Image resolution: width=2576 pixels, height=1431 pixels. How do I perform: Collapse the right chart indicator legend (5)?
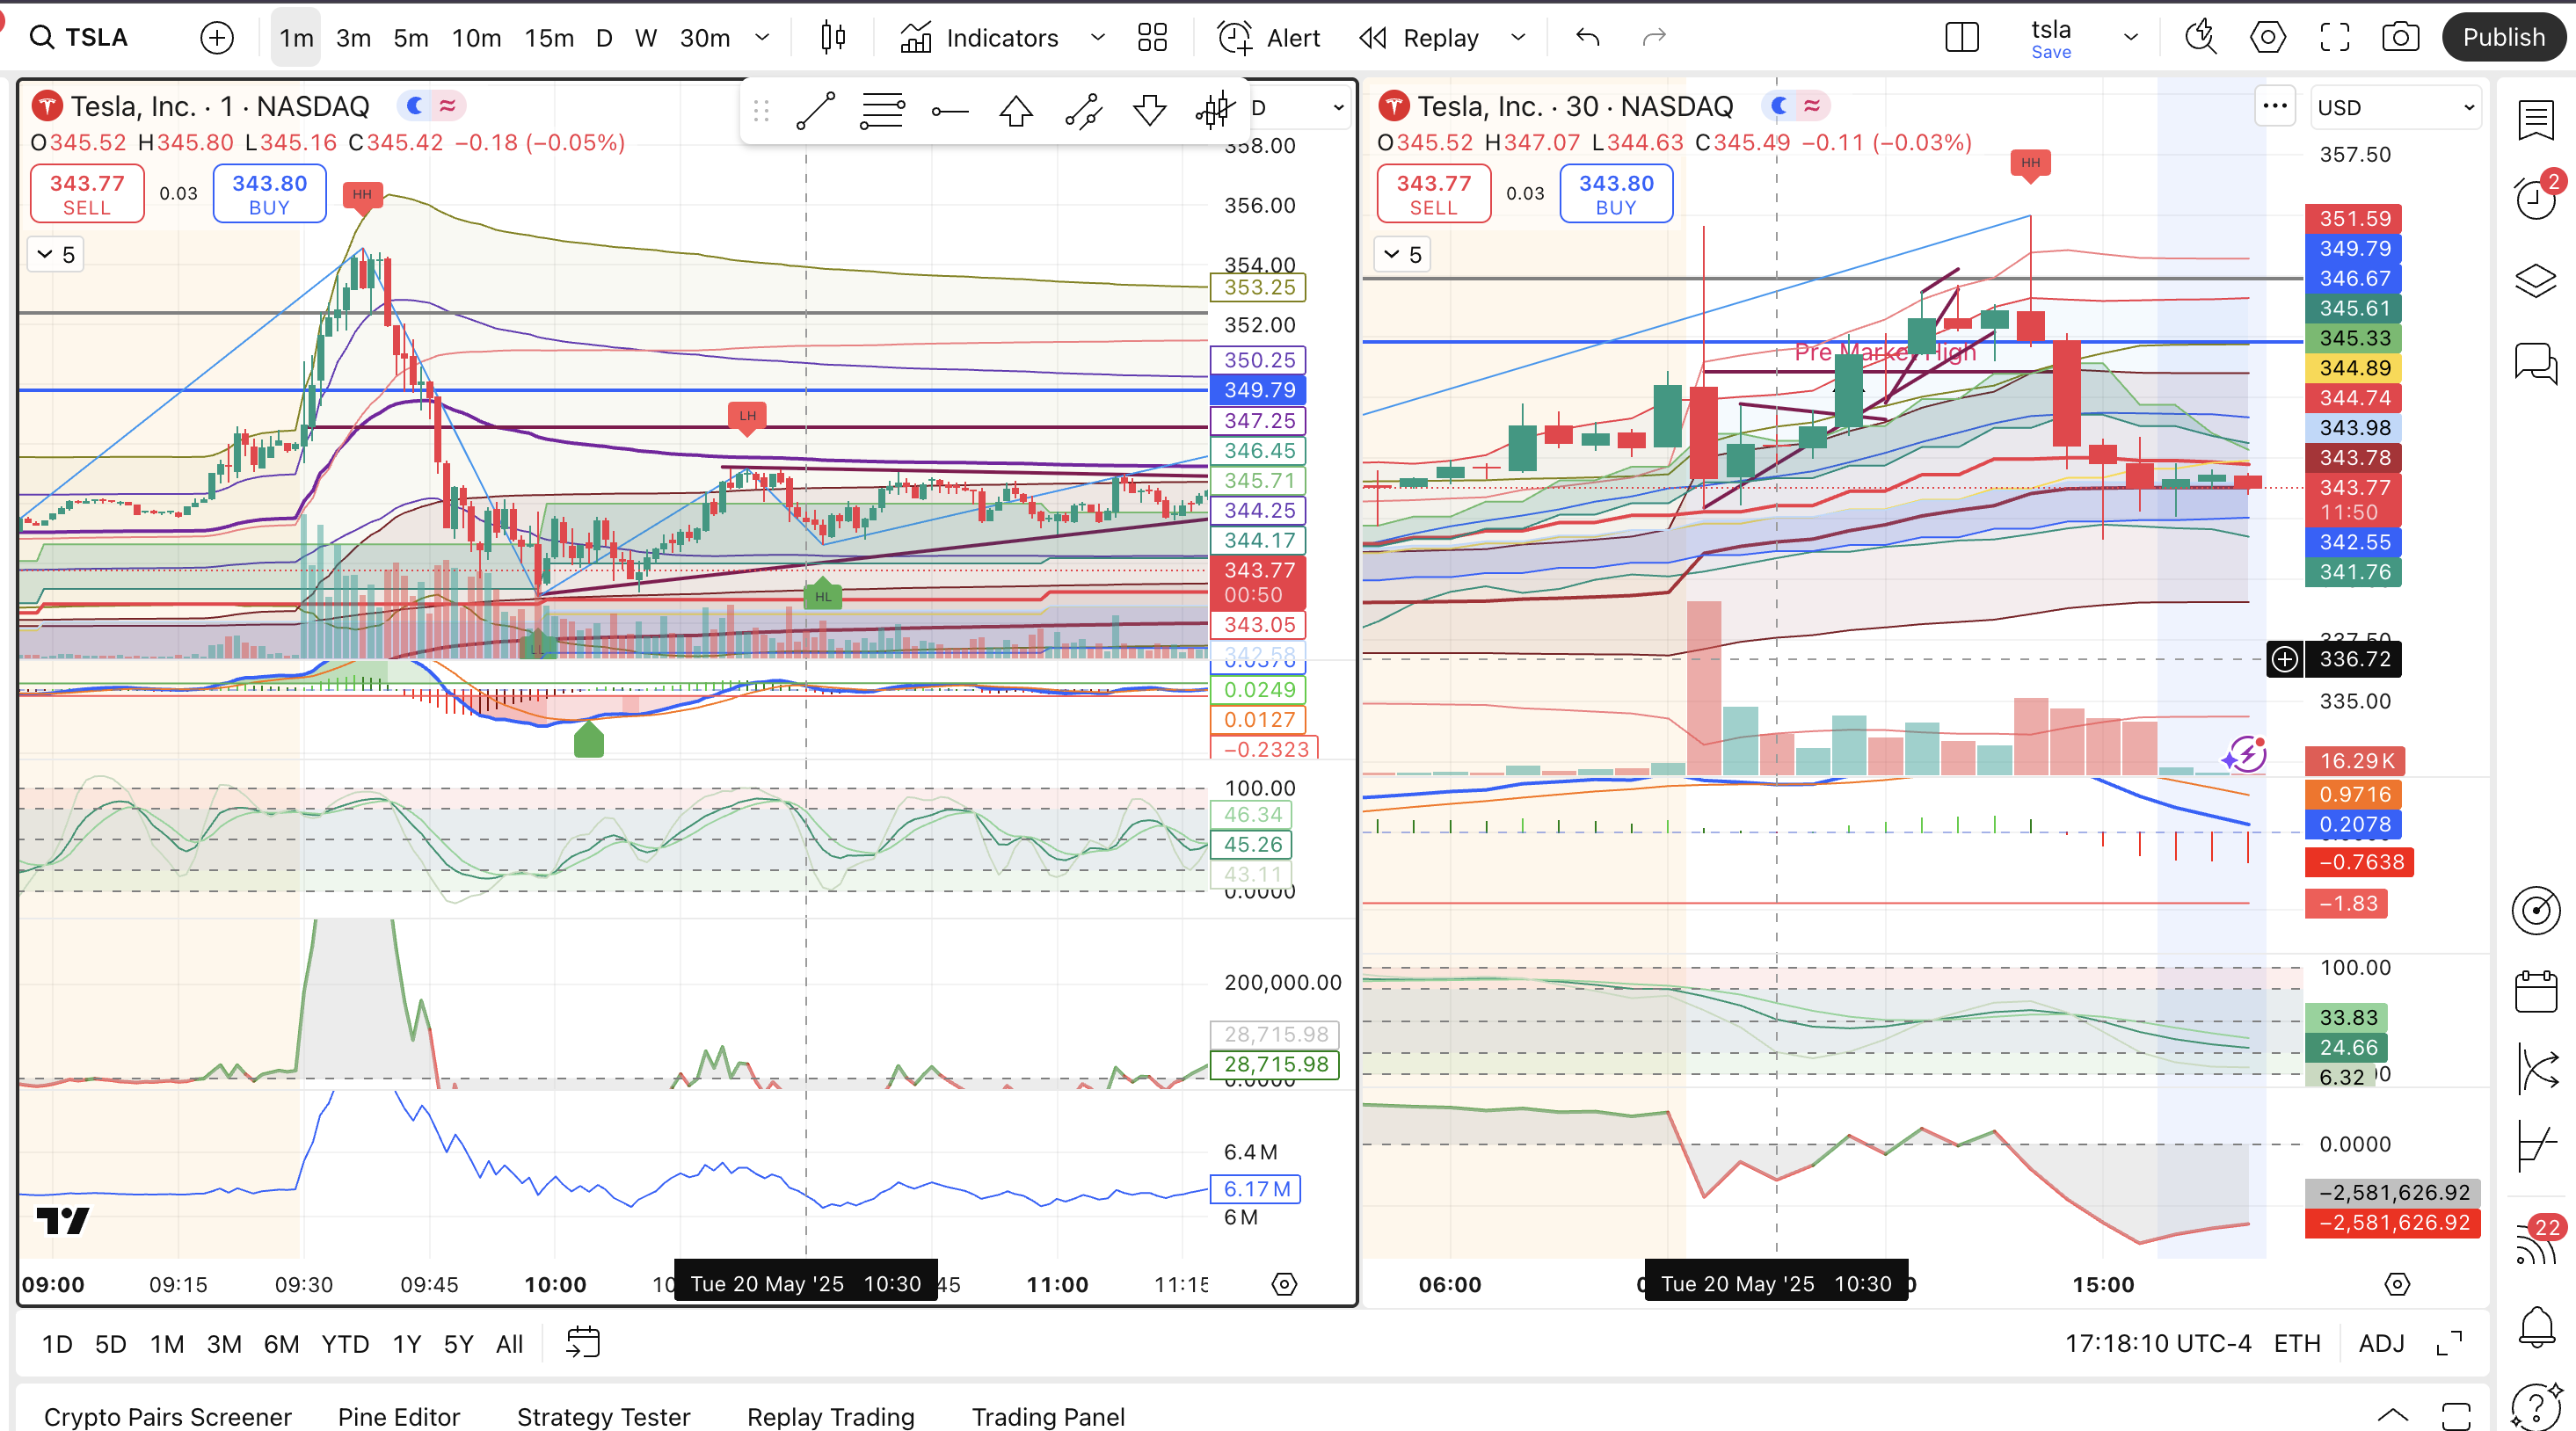point(1402,255)
